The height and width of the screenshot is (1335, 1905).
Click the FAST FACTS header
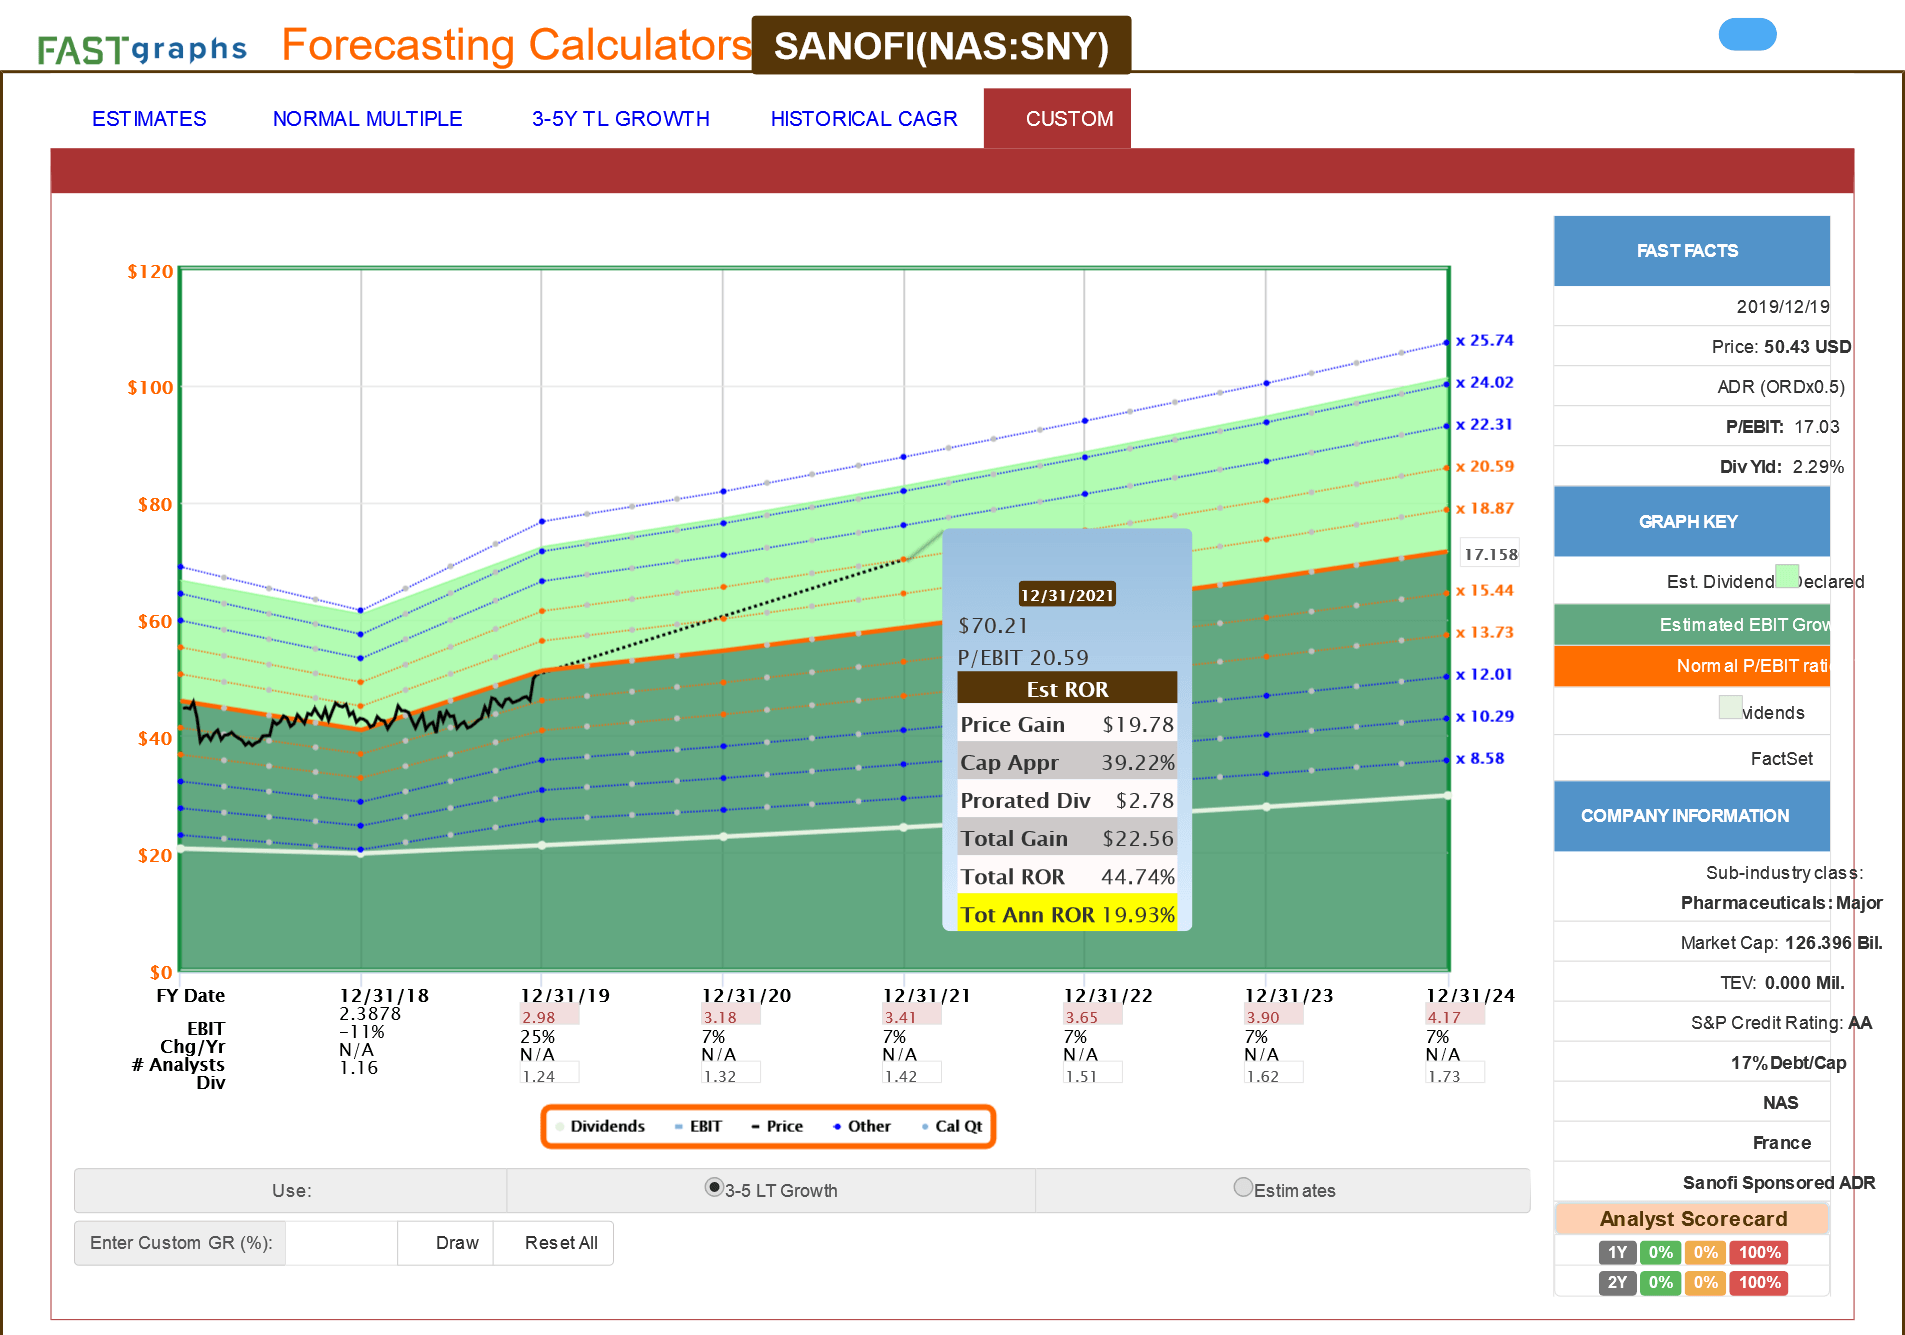pos(1692,251)
